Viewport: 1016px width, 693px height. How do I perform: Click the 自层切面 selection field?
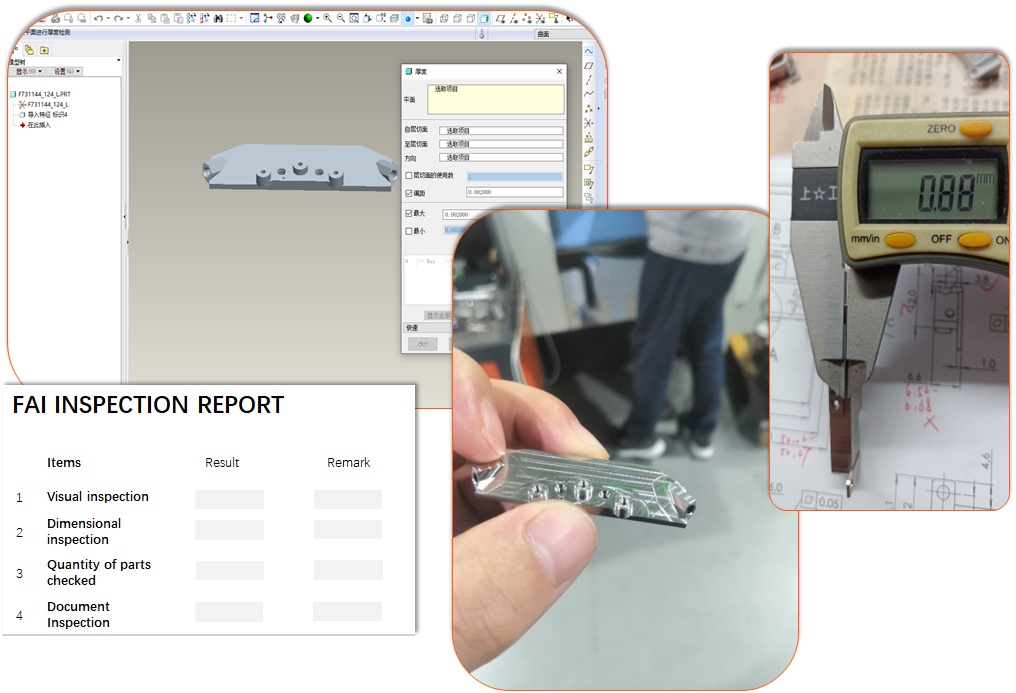tap(501, 131)
